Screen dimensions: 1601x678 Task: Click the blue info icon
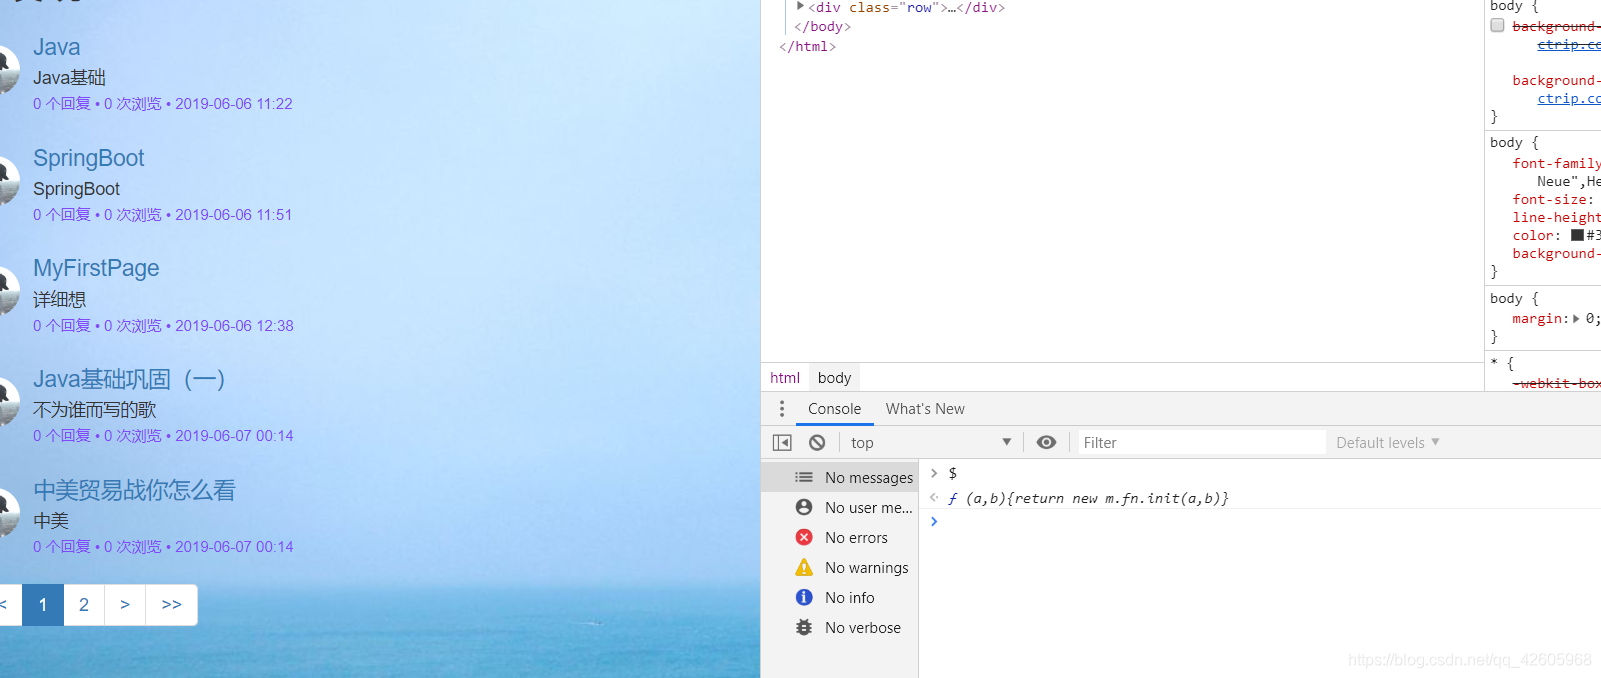(x=804, y=598)
